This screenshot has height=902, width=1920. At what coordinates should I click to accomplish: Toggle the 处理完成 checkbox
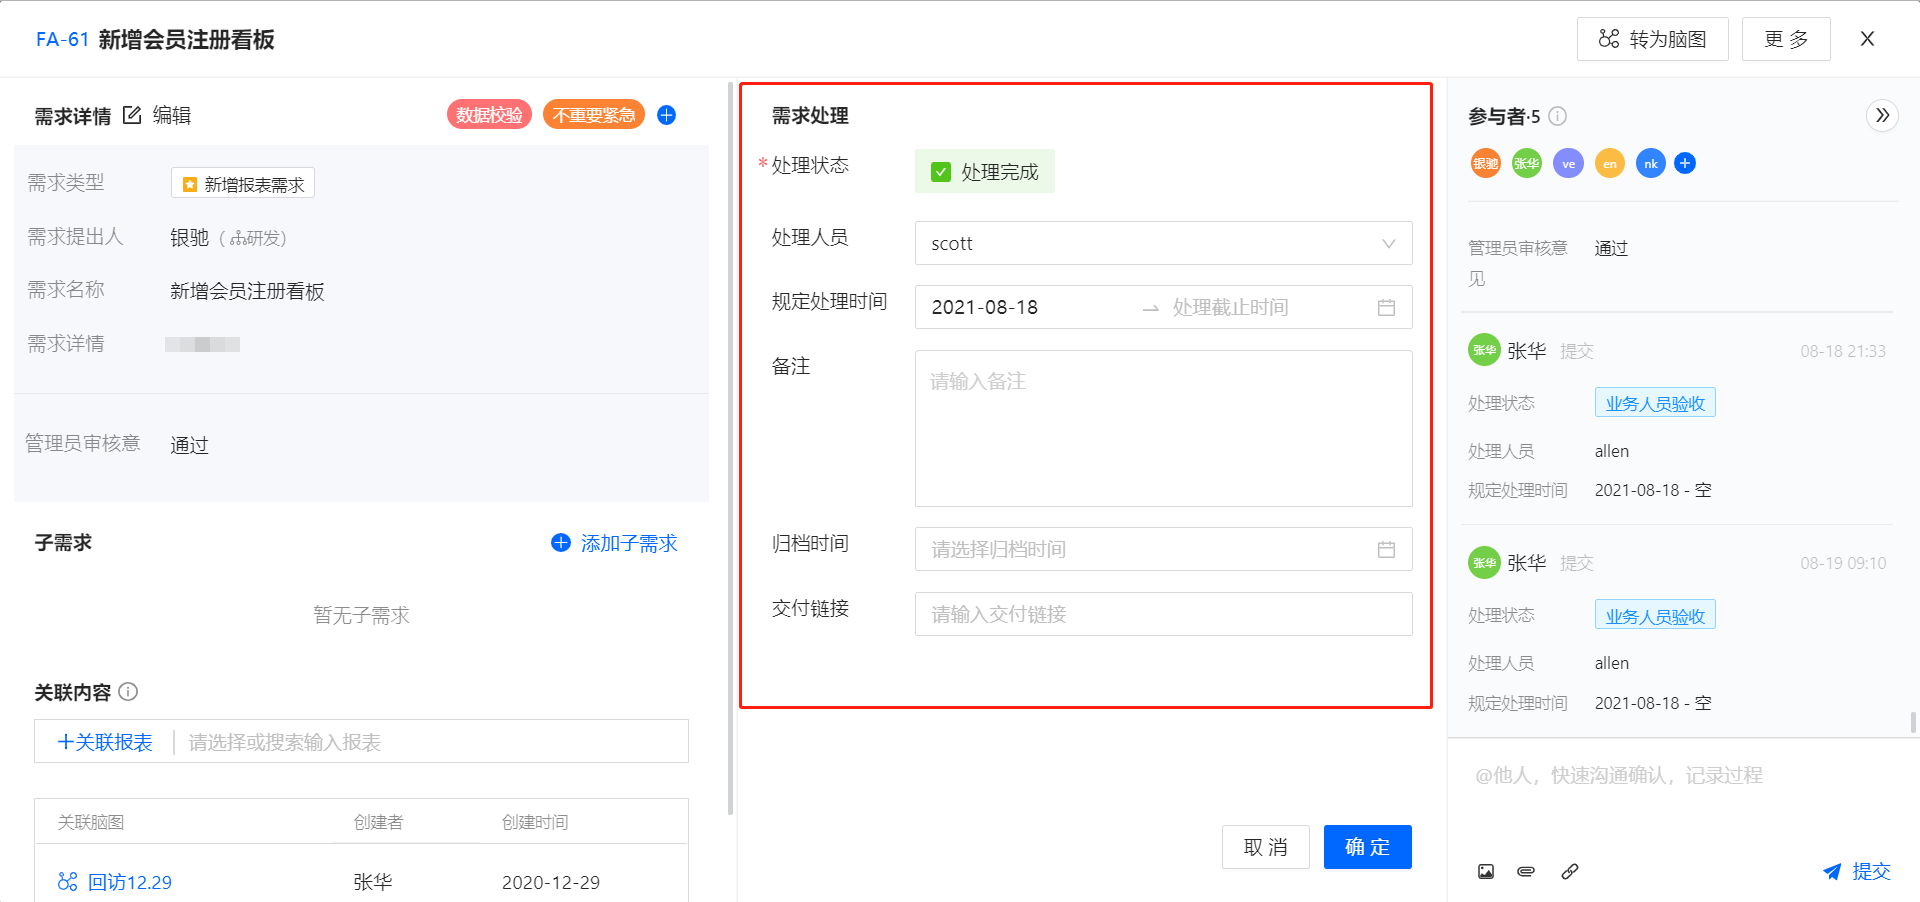click(941, 172)
